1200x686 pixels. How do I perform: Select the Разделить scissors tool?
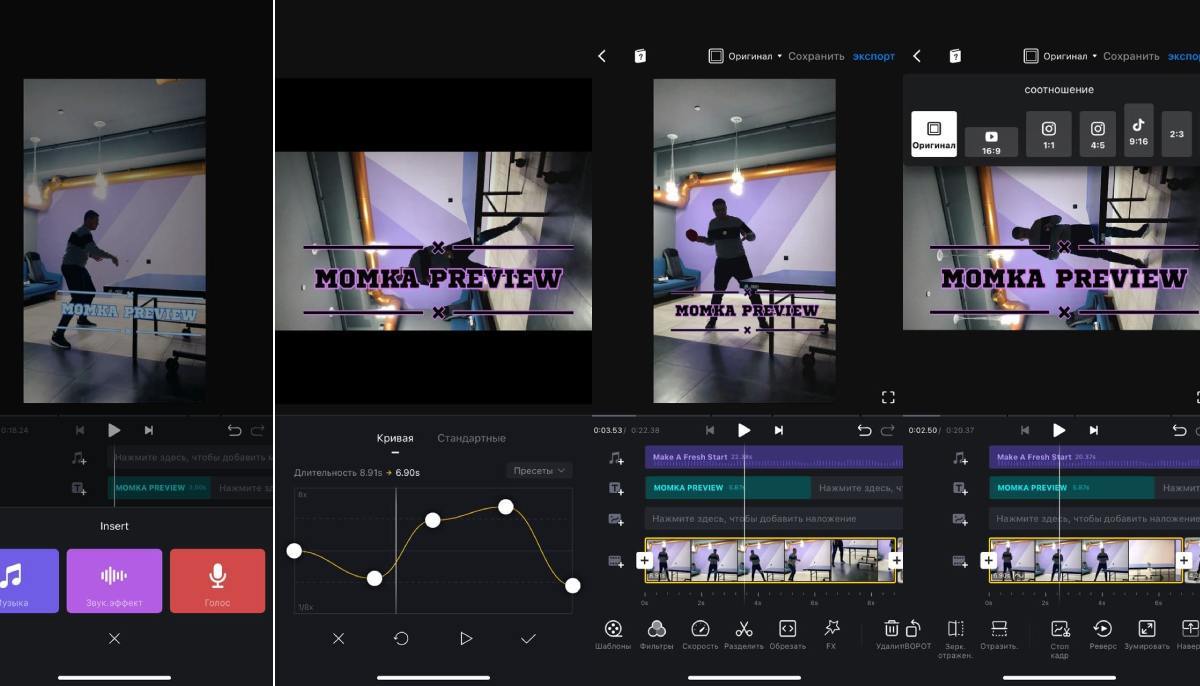(x=743, y=630)
